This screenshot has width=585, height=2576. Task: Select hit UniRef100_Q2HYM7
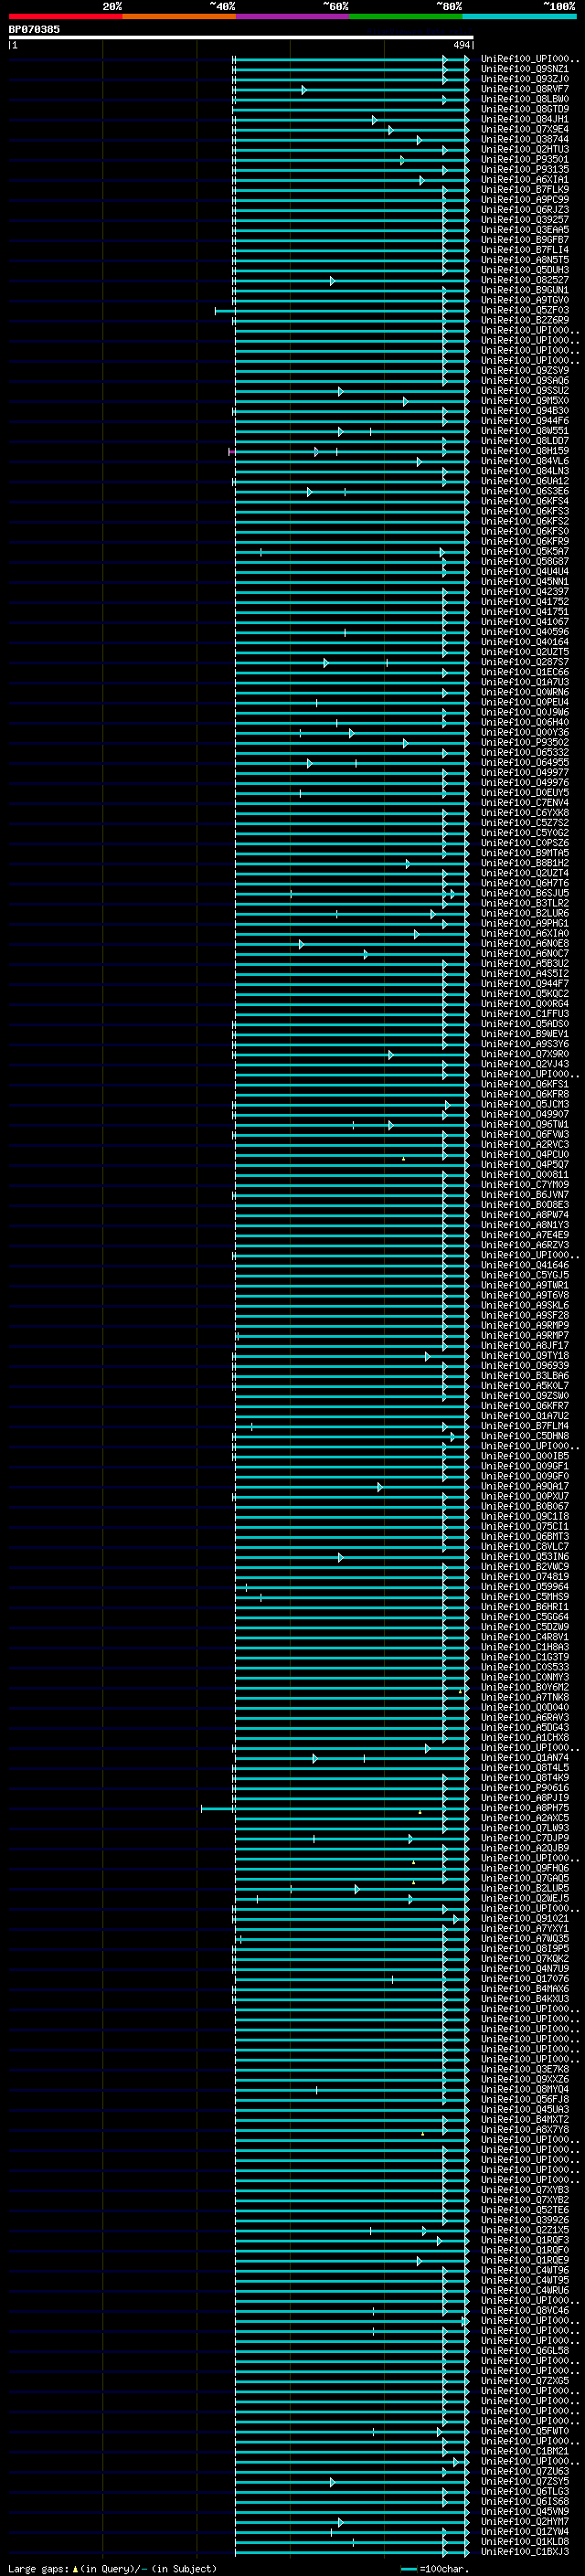pos(525,2521)
